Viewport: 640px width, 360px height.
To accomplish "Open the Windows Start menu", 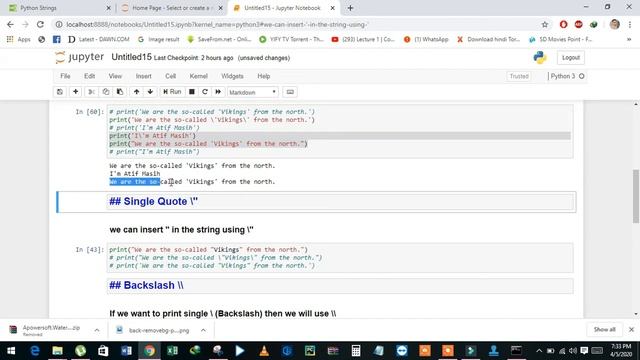I will click(x=11, y=351).
